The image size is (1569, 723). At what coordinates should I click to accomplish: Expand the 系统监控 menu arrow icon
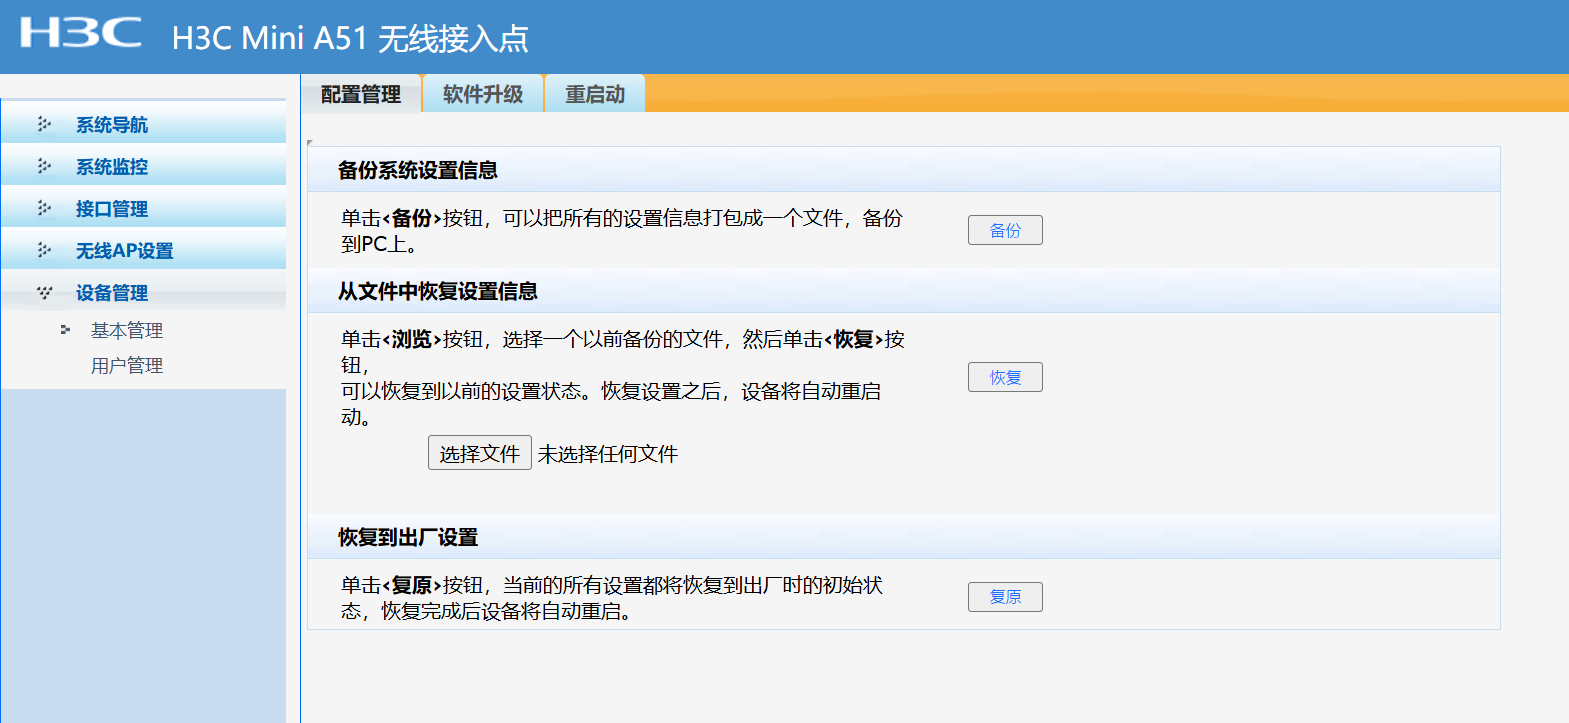[44, 166]
